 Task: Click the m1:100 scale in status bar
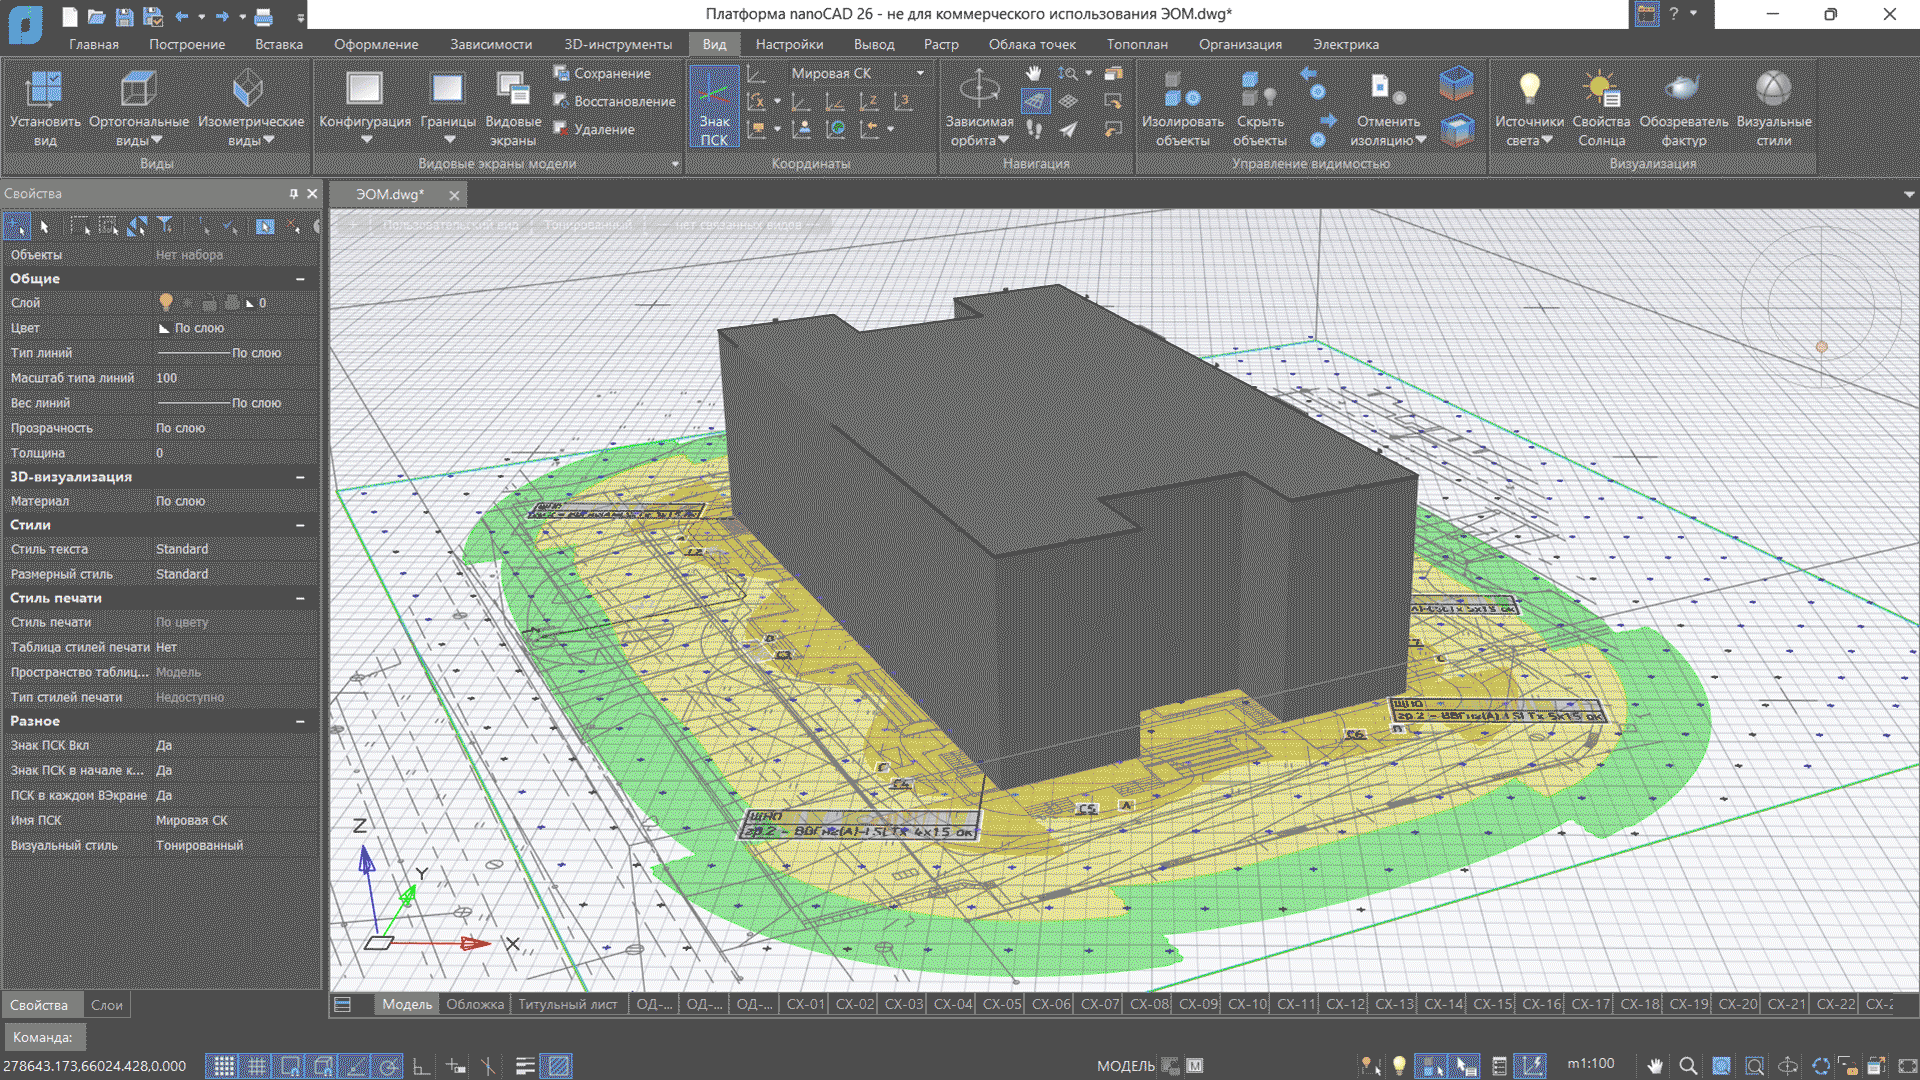[x=1591, y=1064]
